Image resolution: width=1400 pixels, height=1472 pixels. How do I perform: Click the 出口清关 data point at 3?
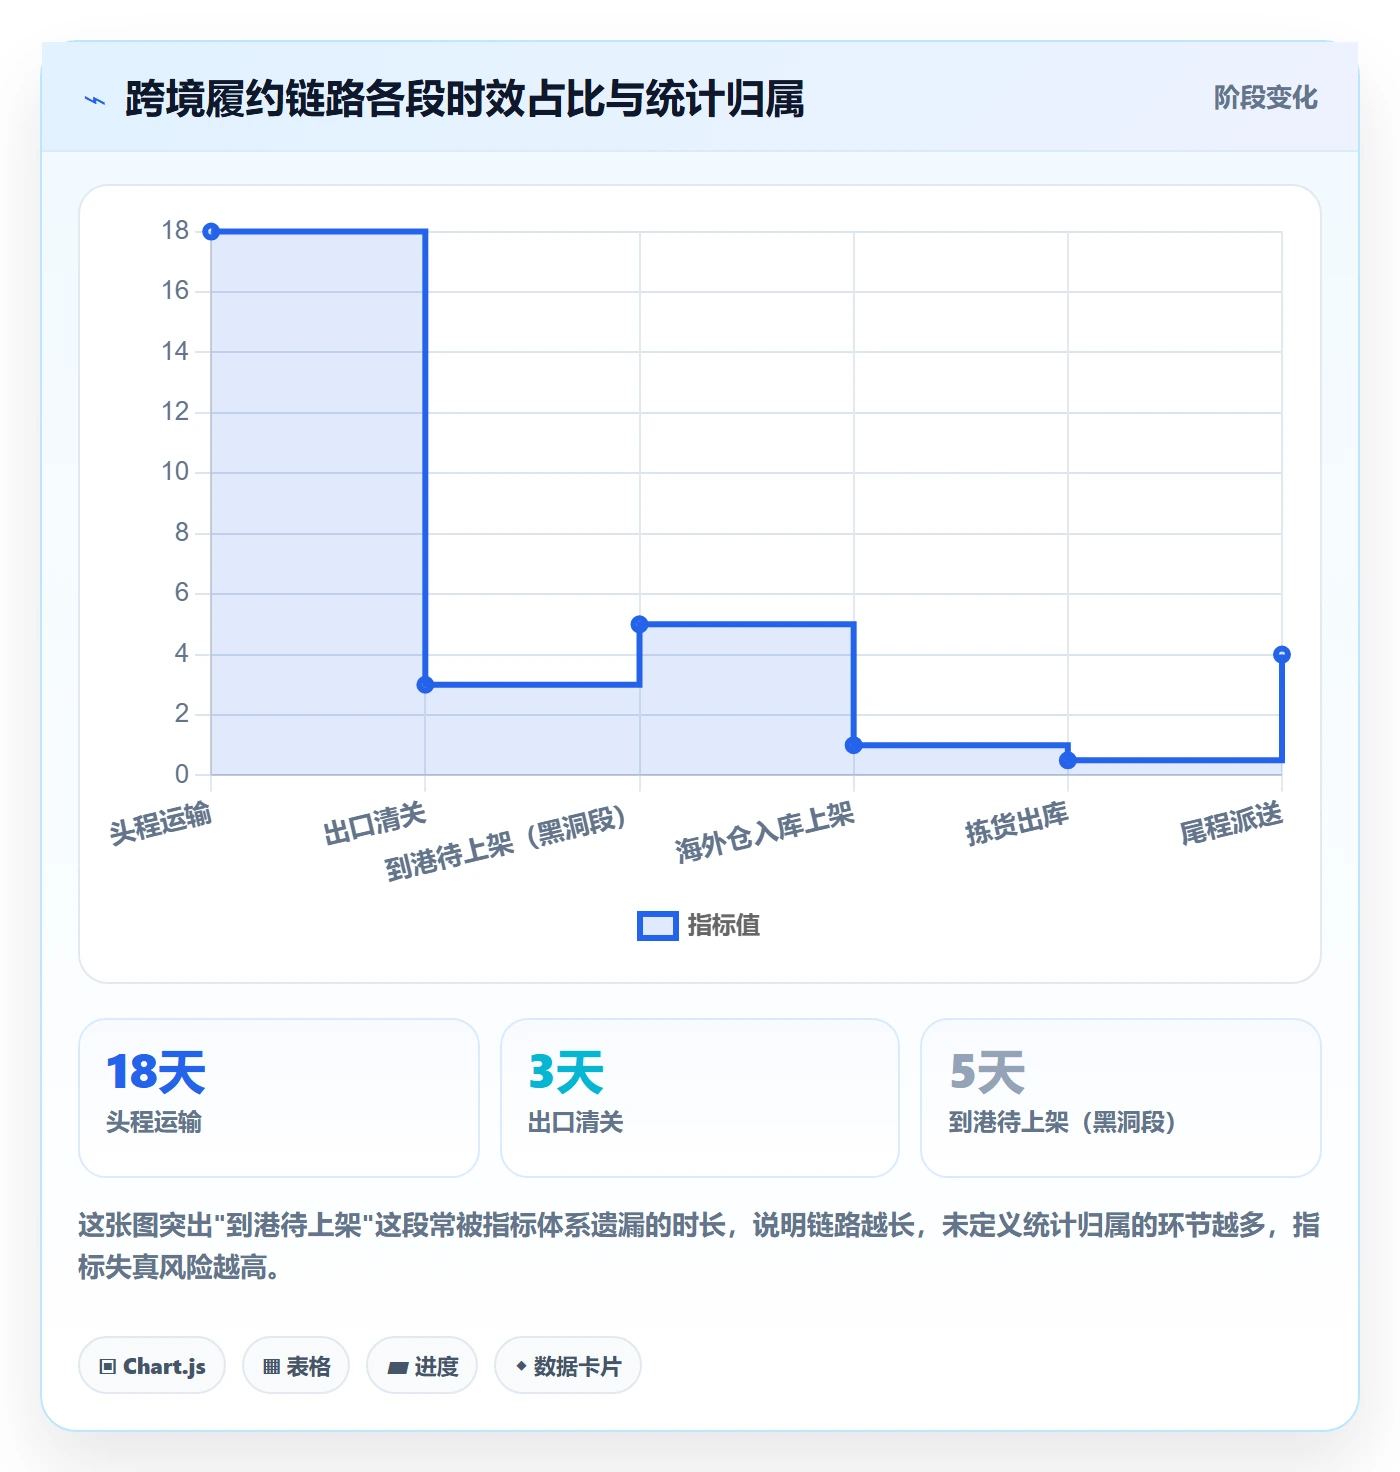point(425,685)
